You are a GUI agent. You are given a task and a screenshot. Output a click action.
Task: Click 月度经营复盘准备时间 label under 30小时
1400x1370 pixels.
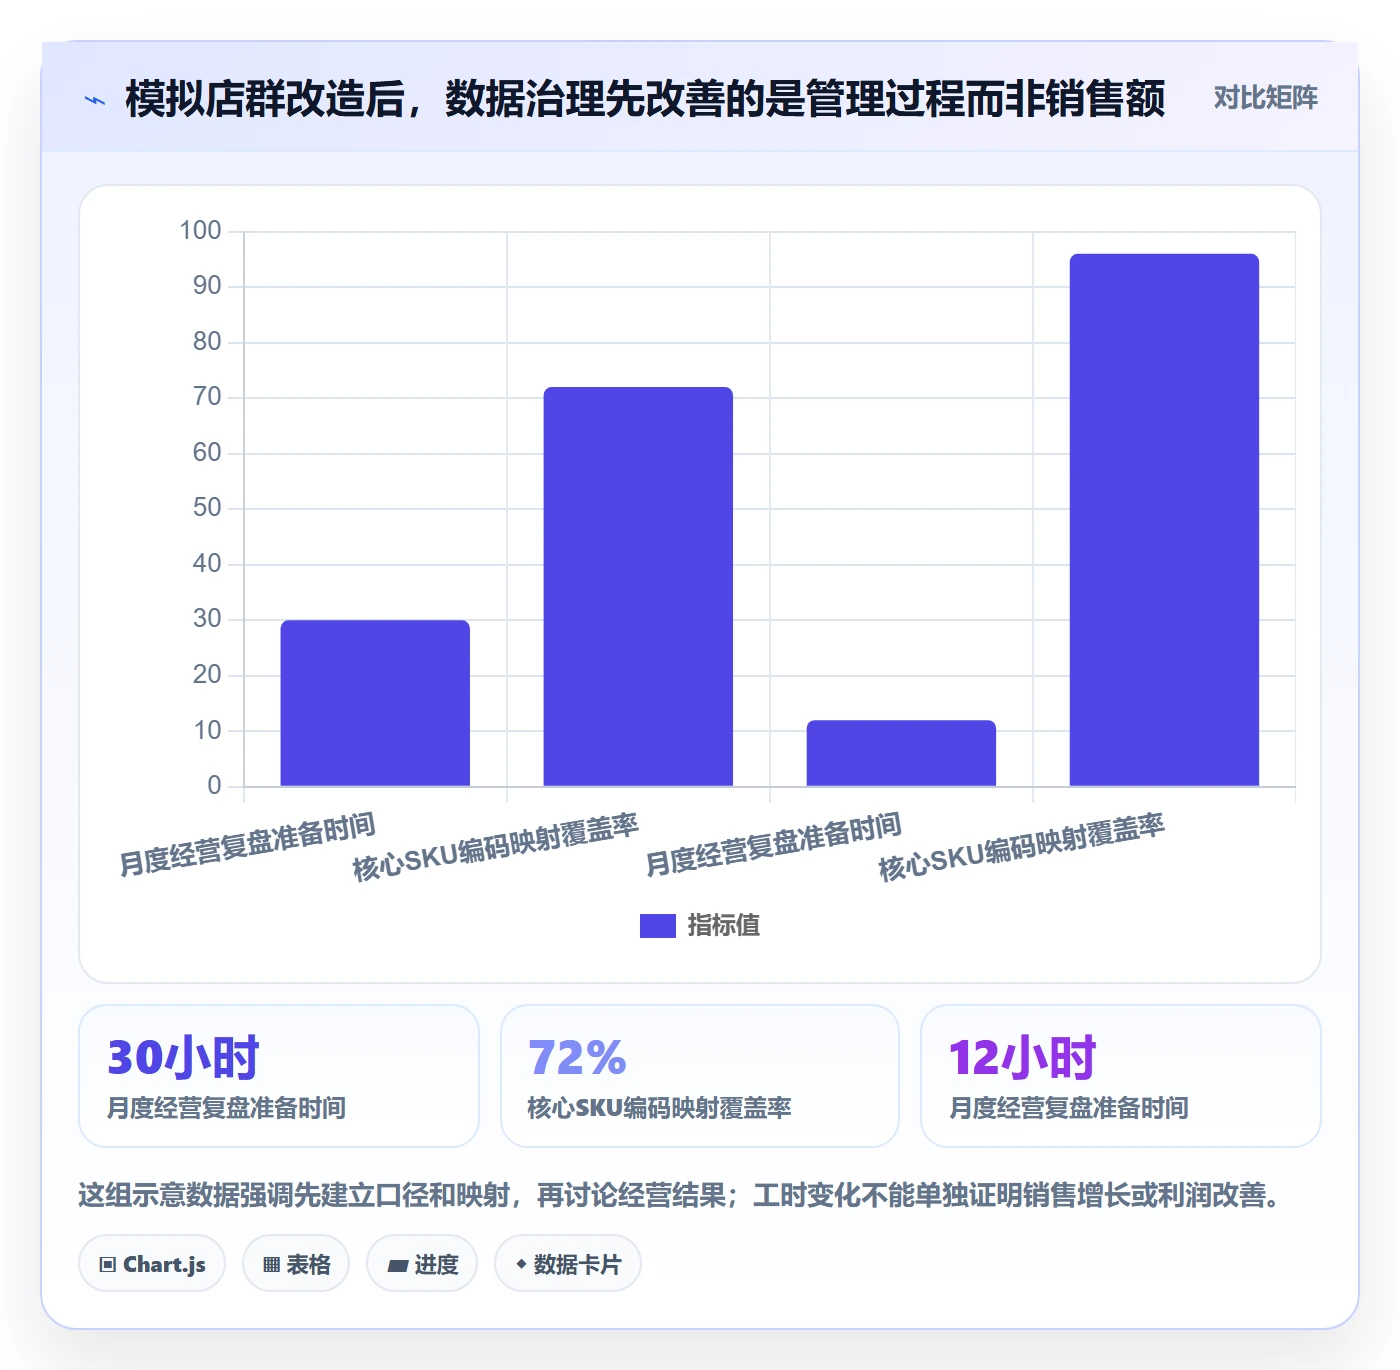(226, 1108)
